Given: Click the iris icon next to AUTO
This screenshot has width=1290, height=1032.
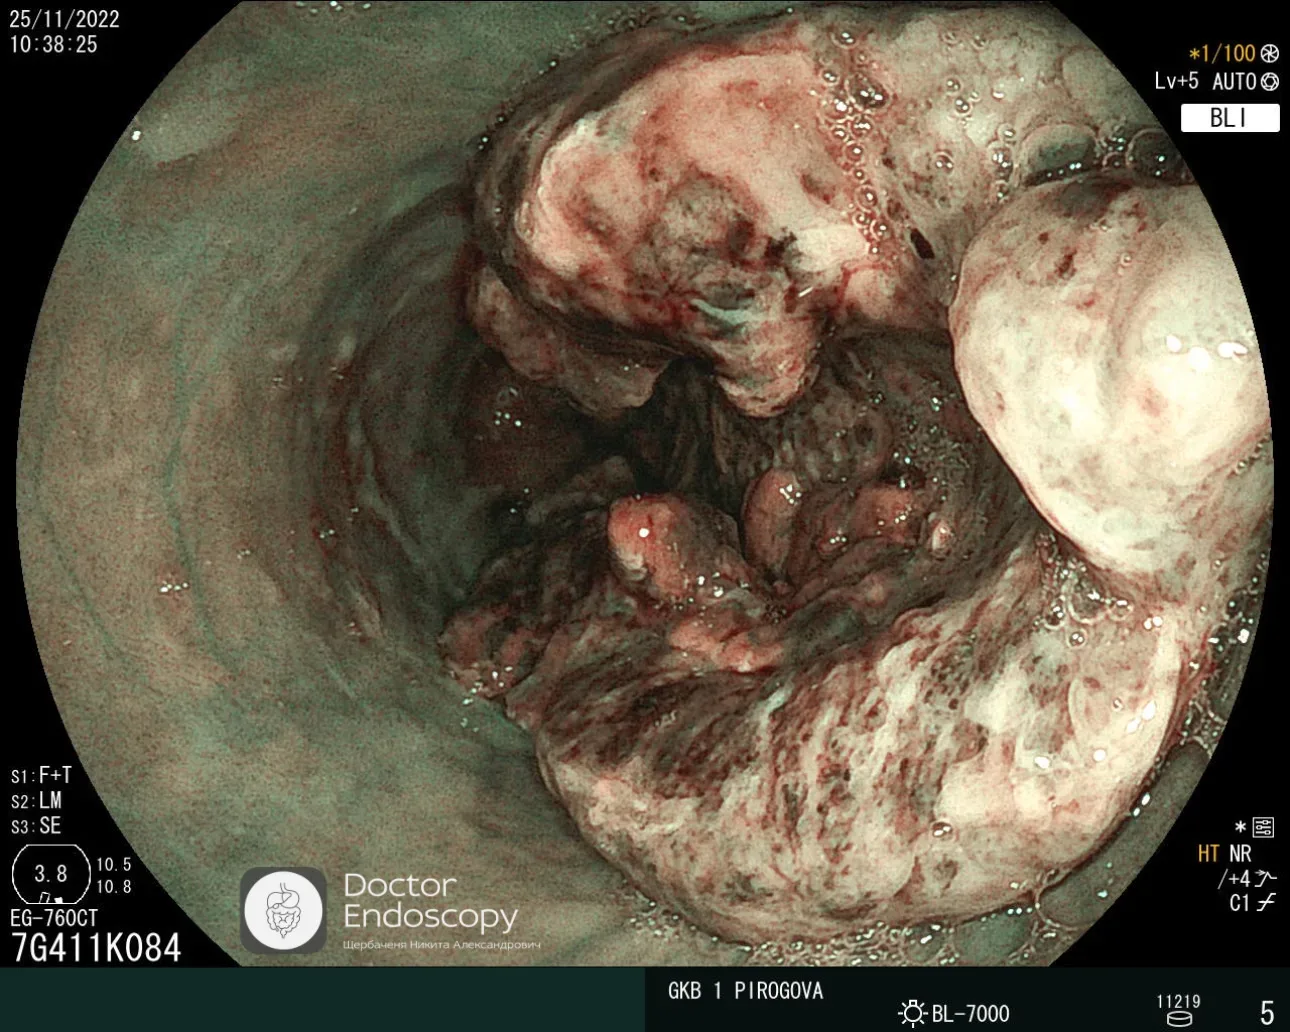Looking at the screenshot, I should [1270, 82].
